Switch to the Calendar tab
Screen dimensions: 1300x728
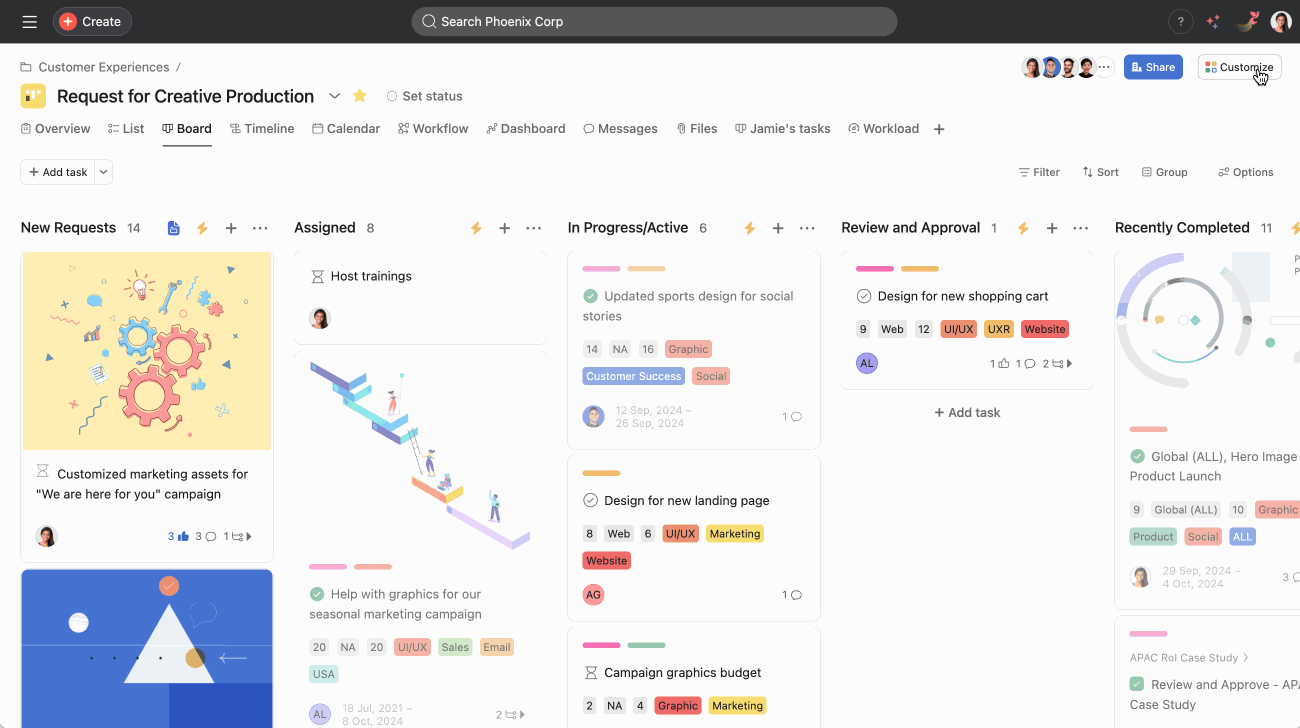point(346,128)
